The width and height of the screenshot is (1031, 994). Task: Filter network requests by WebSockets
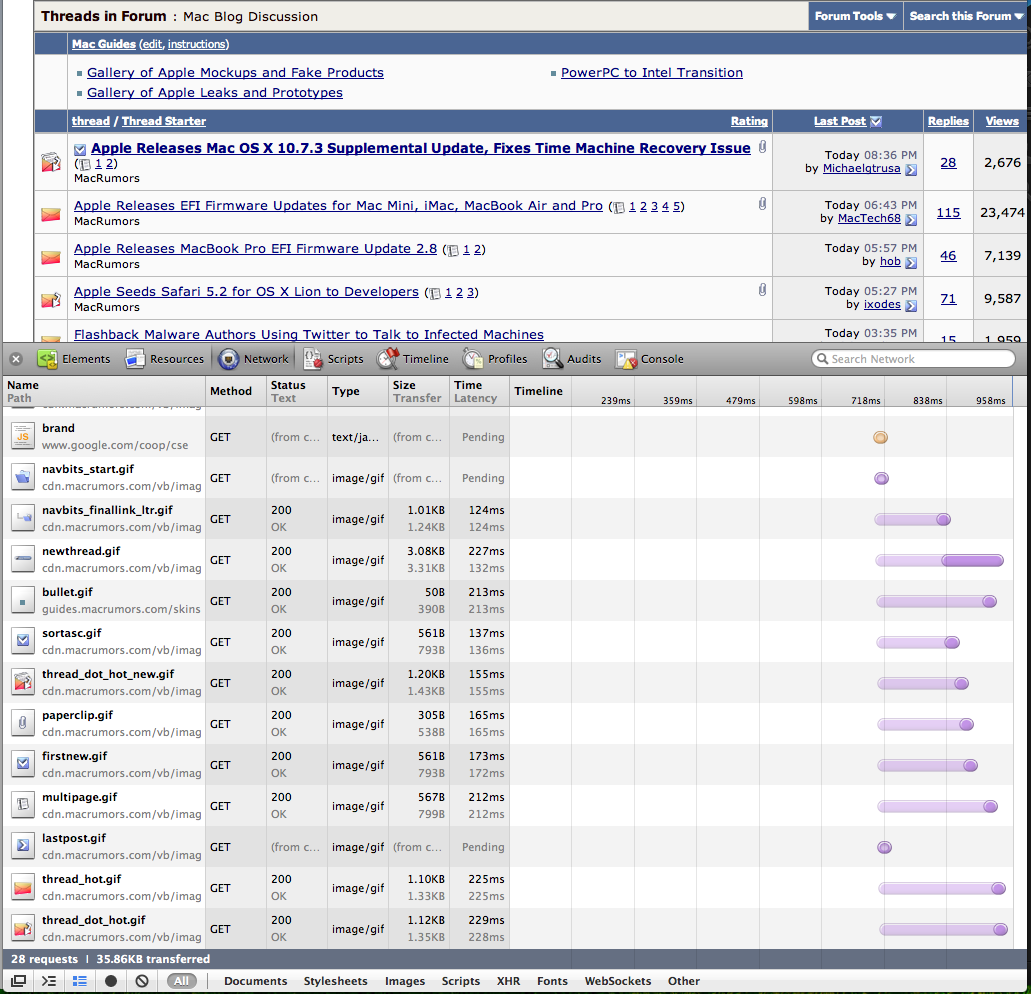(x=617, y=981)
